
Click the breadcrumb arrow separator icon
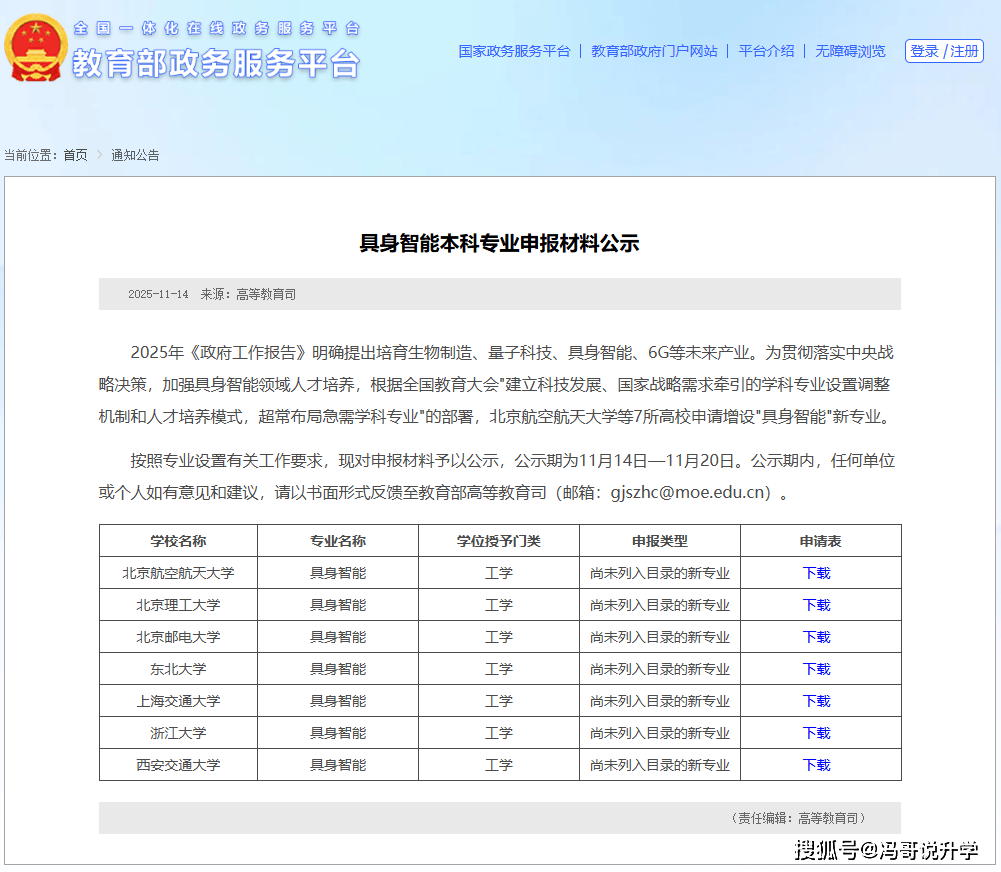pyautogui.click(x=99, y=155)
